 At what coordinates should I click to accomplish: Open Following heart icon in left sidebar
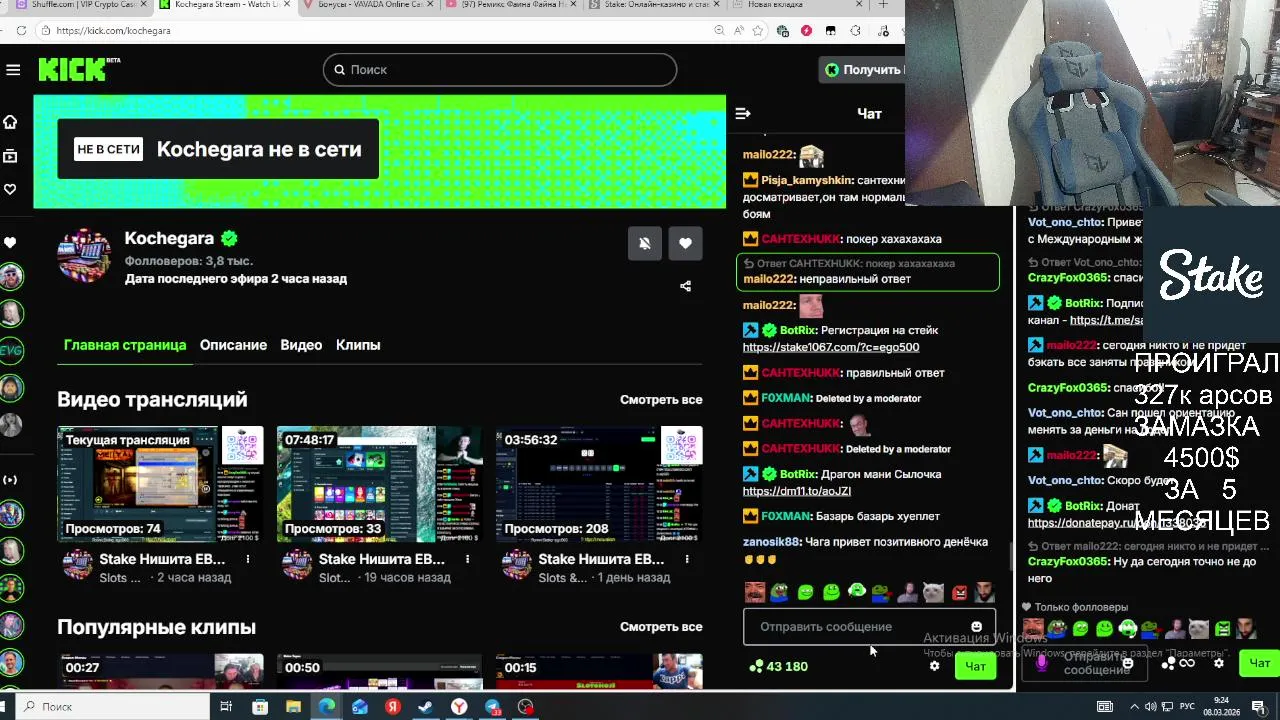coord(10,189)
